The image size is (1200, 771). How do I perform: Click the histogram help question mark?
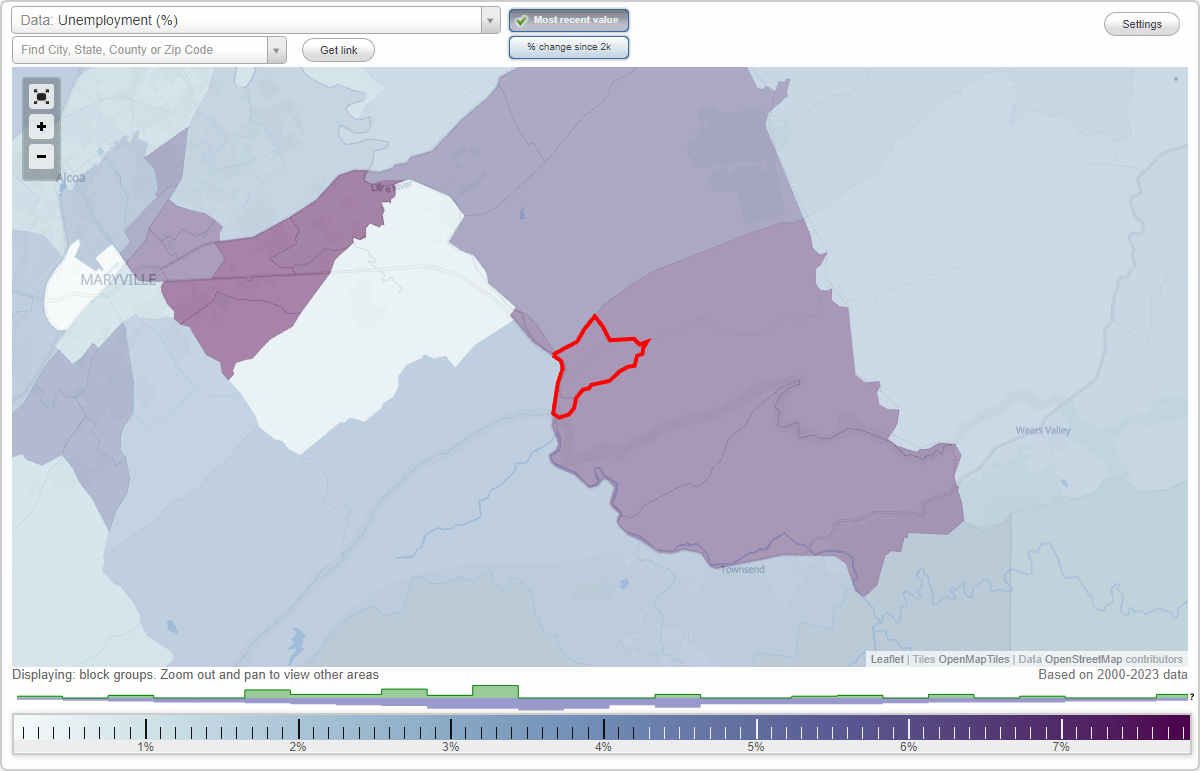click(x=1192, y=697)
